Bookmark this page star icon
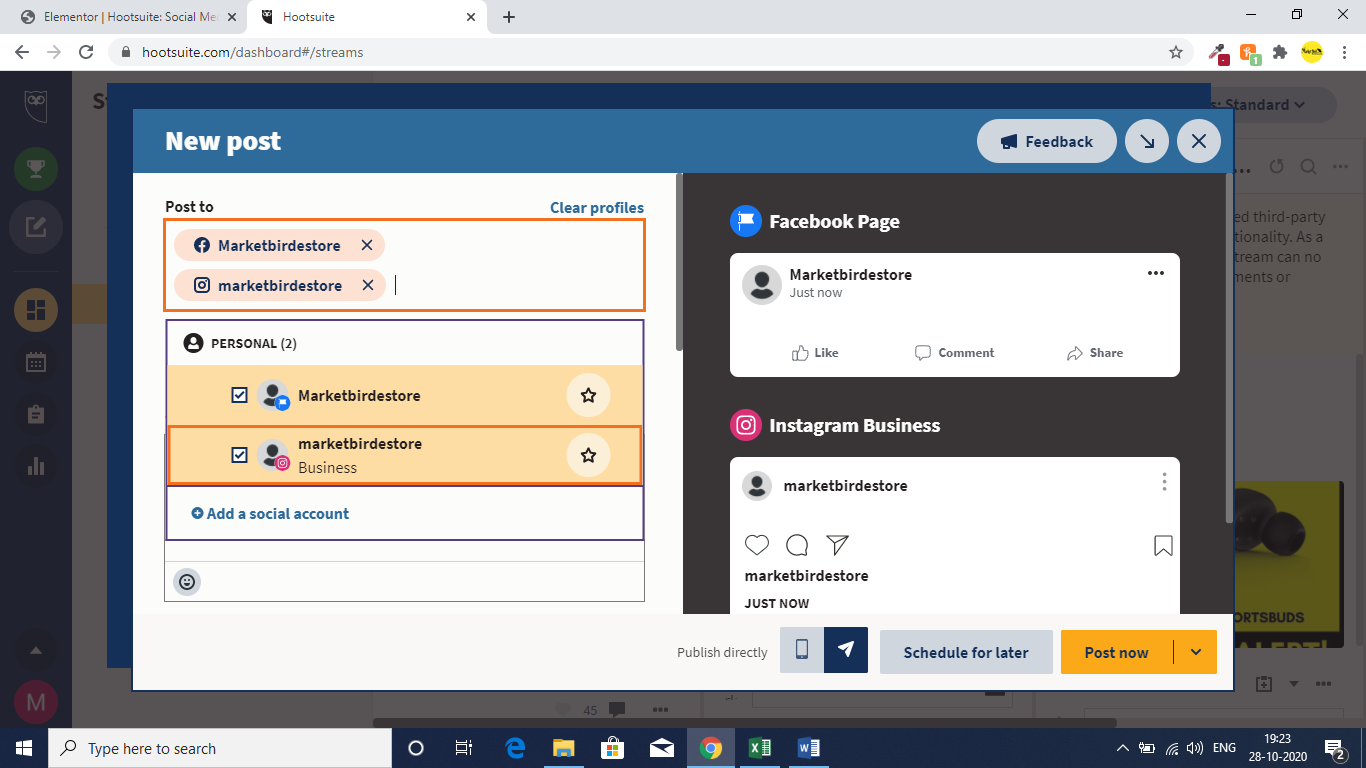This screenshot has height=768, width=1366. point(1176,52)
